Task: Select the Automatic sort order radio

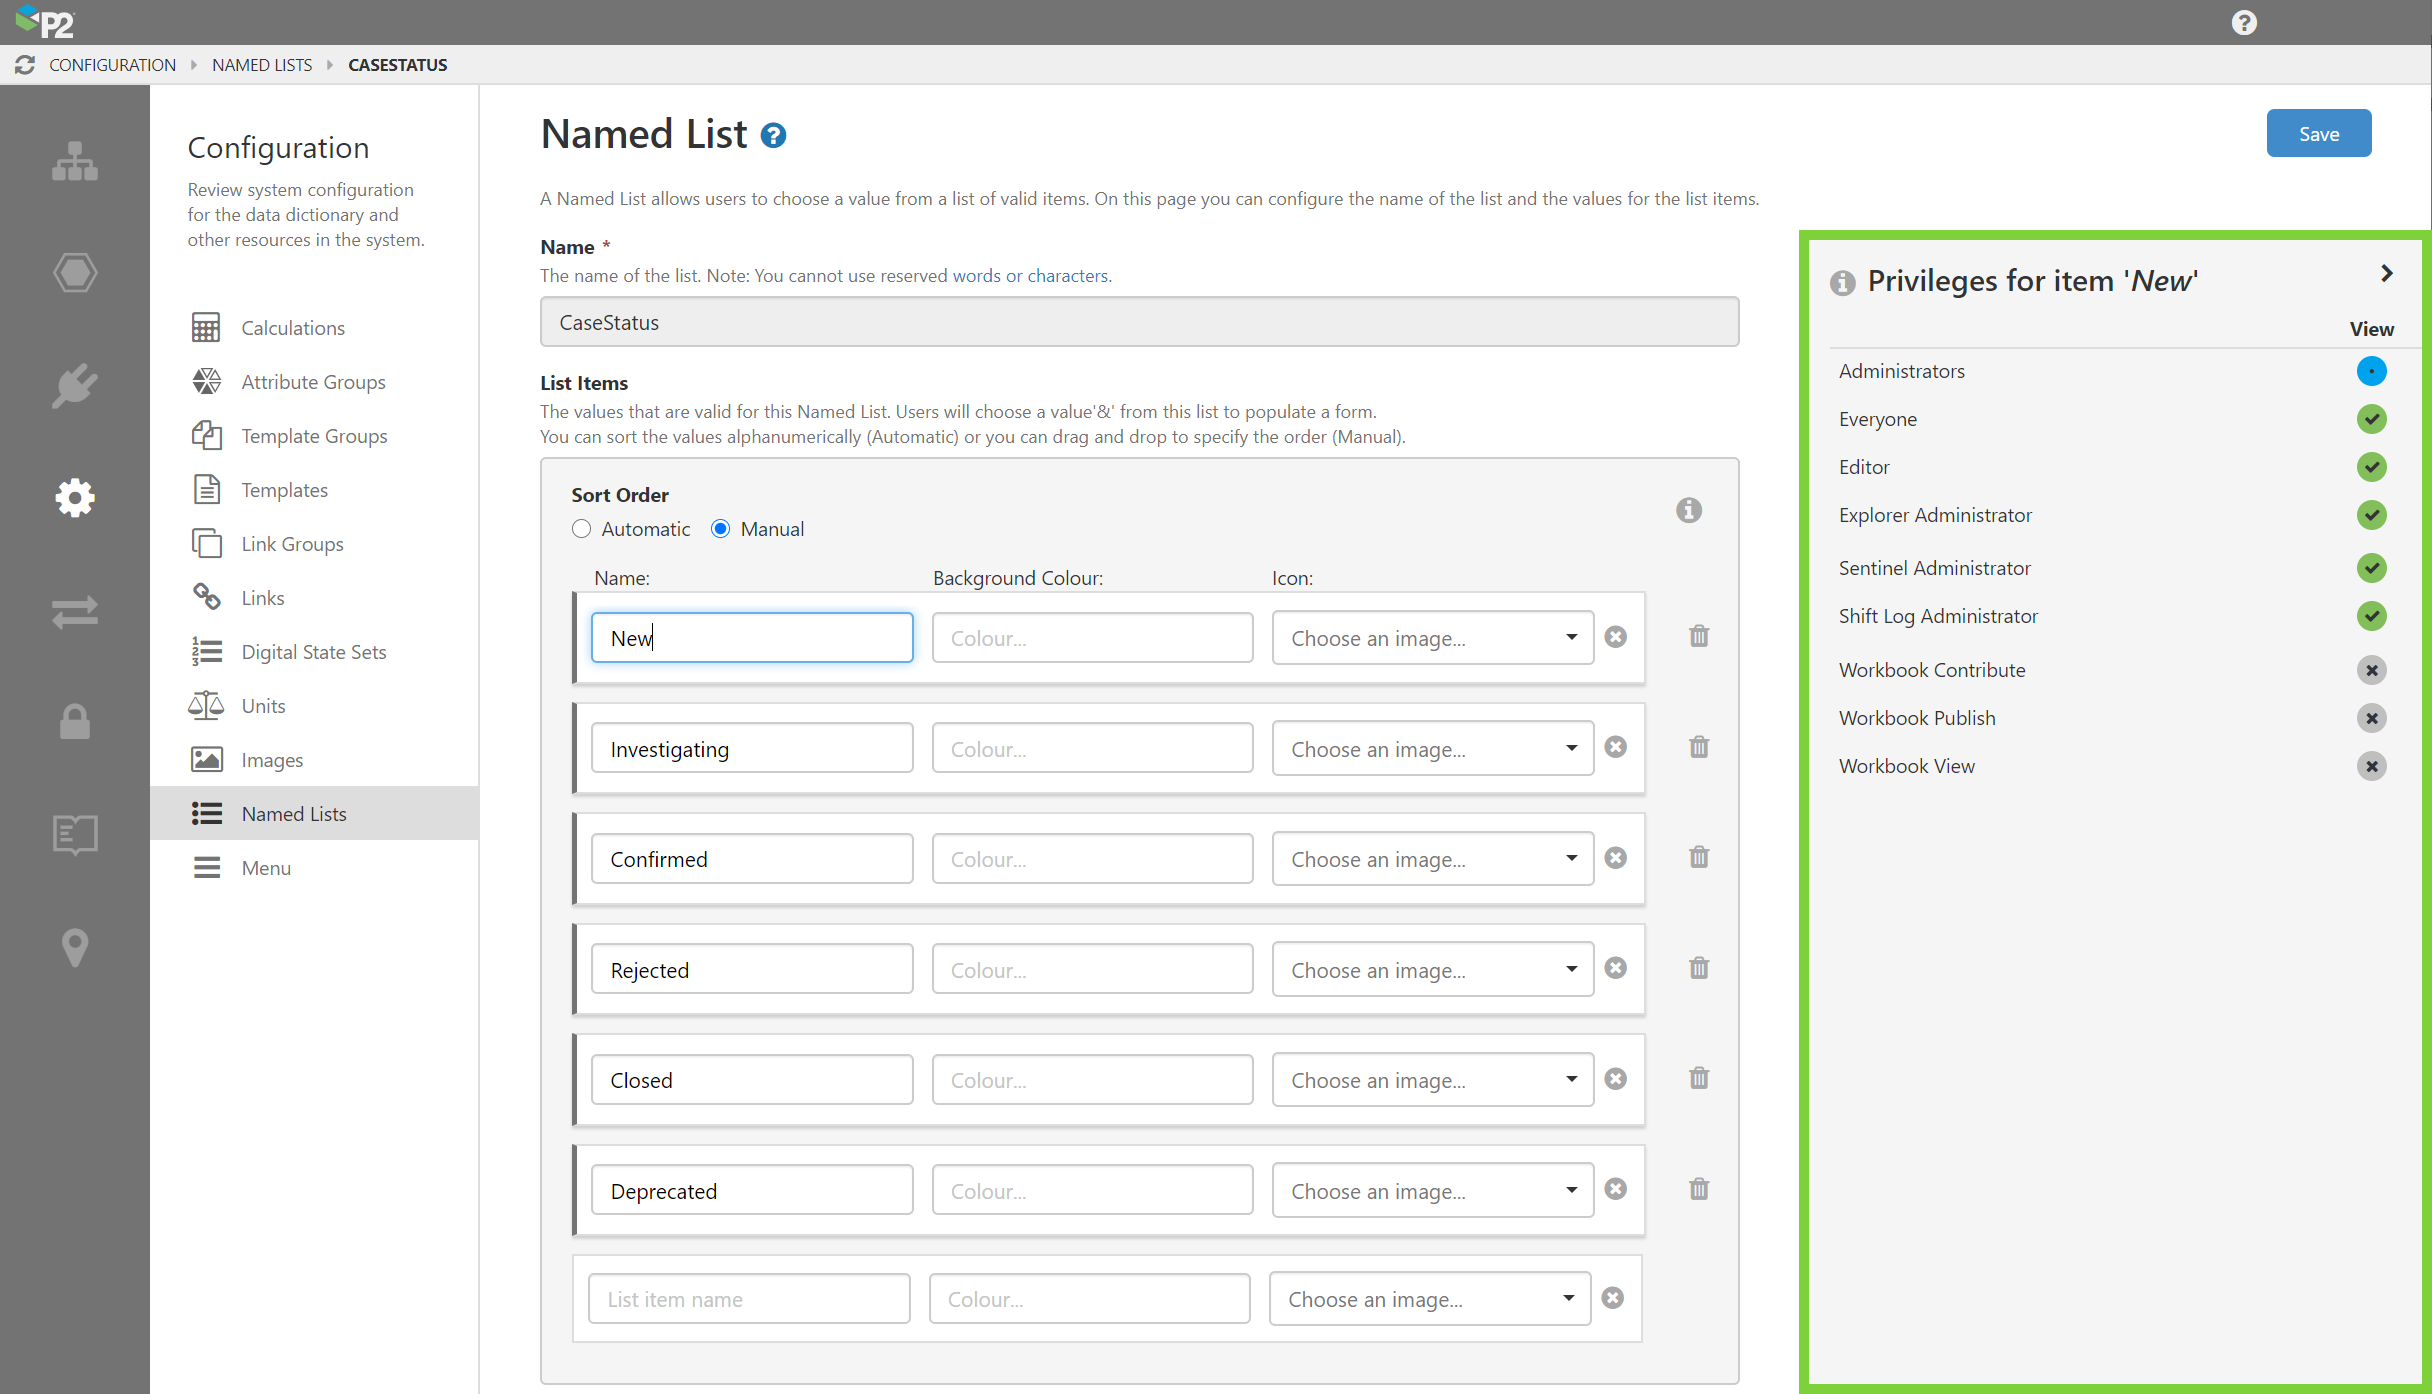Action: [582, 529]
